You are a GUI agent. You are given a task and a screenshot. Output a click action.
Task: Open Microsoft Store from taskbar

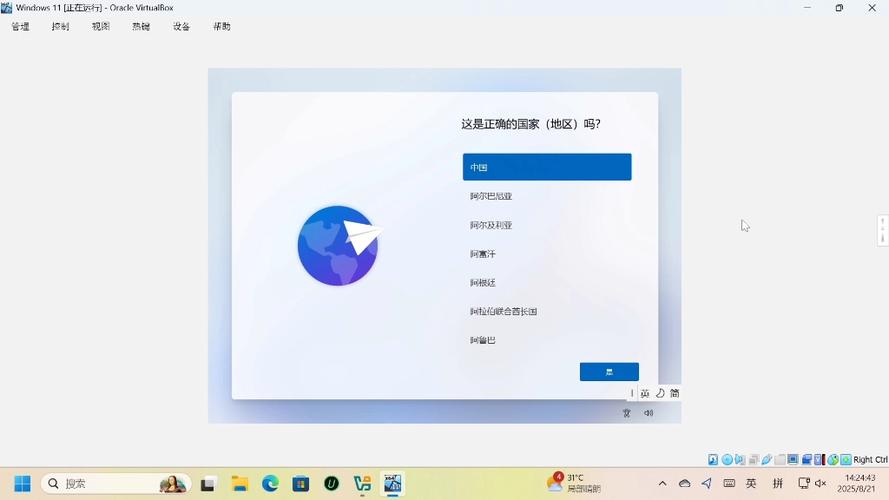pos(300,484)
